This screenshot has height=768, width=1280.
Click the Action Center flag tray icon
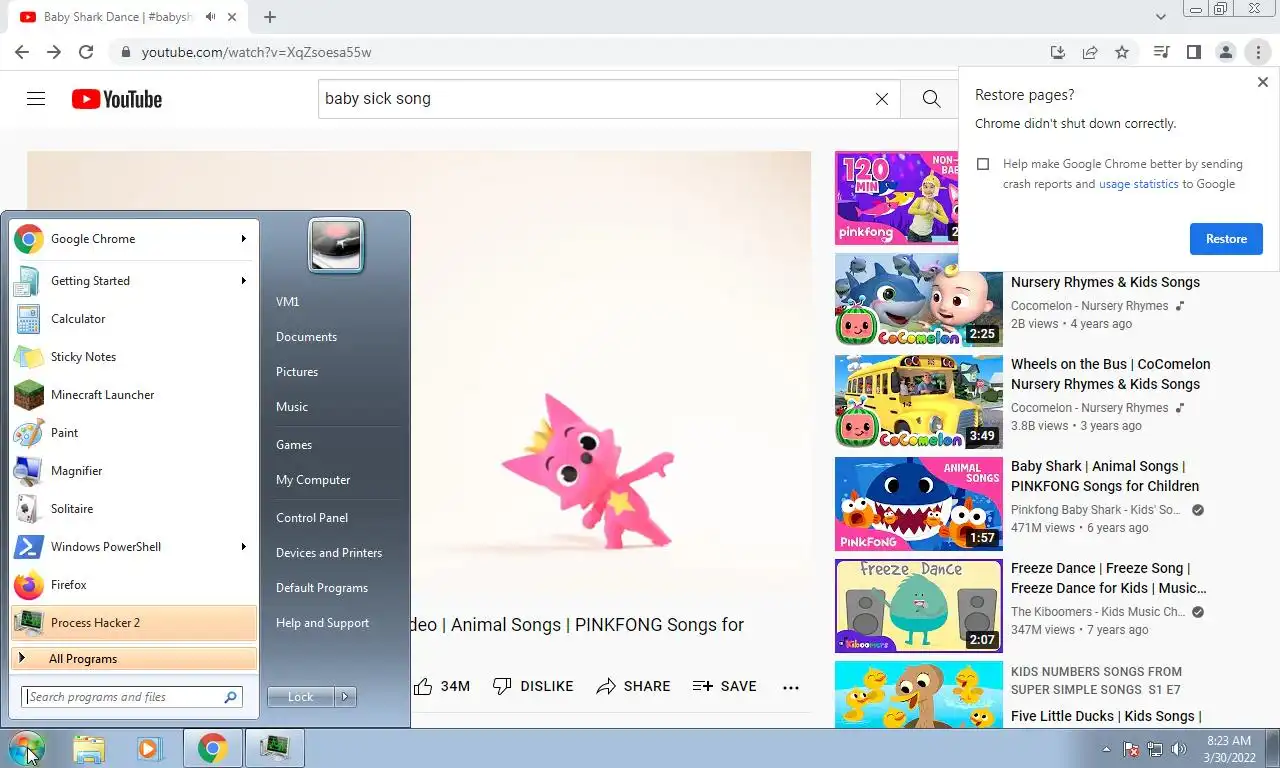point(1131,749)
